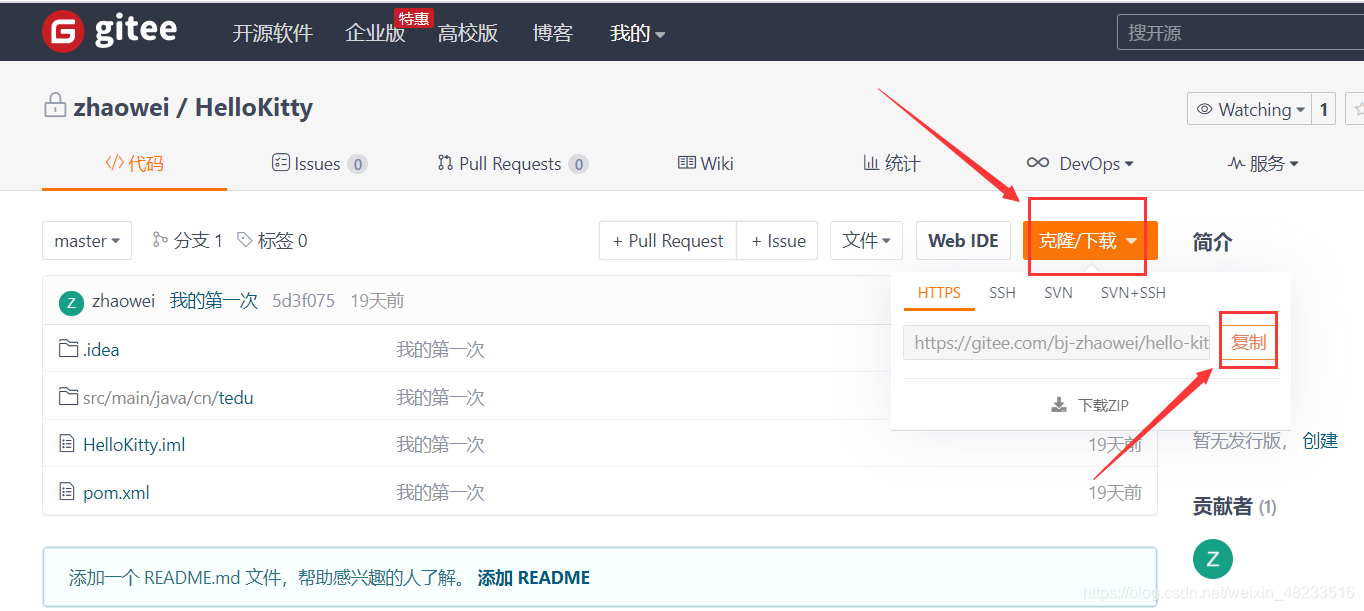Select the SVN clone tab

click(1058, 292)
